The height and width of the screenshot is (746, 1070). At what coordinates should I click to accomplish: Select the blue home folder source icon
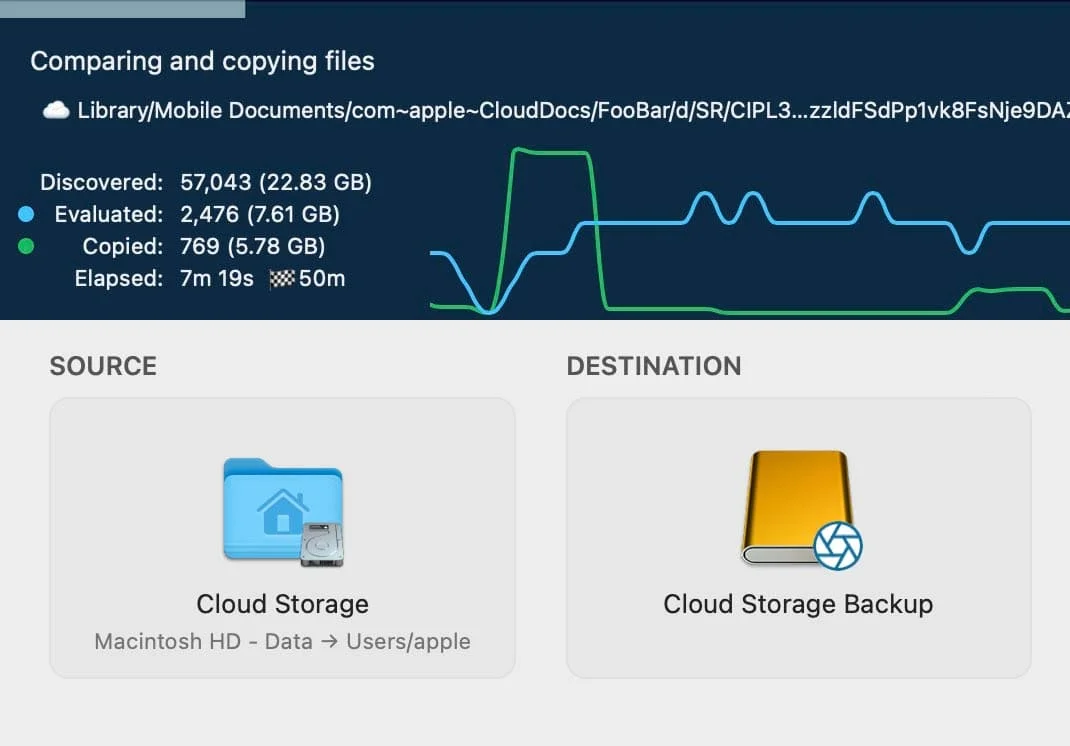280,505
